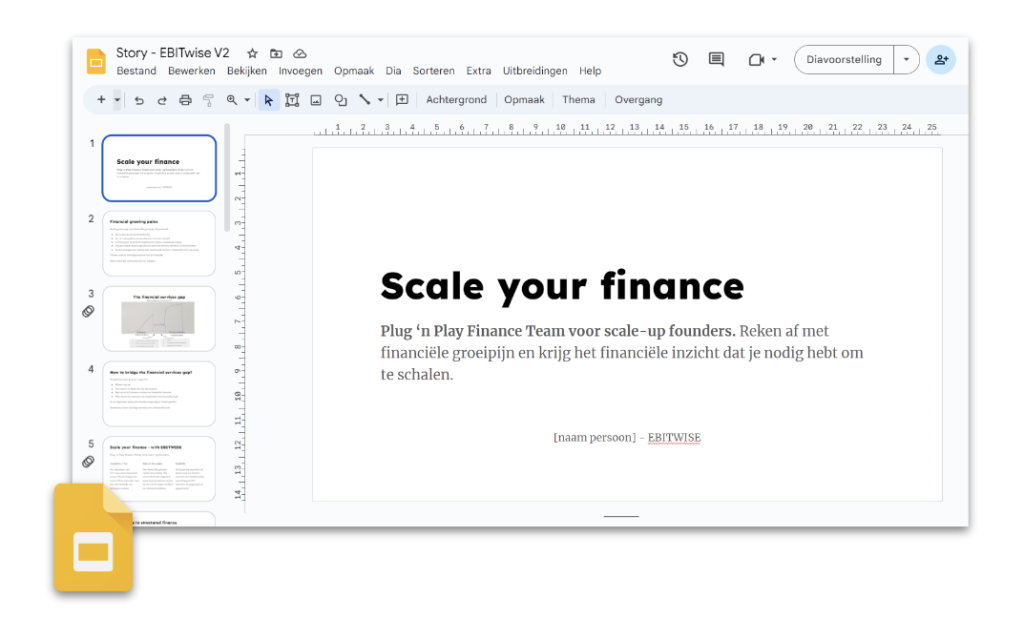Open the Bekijken menu
This screenshot has height=619, width=1024.
(x=247, y=71)
